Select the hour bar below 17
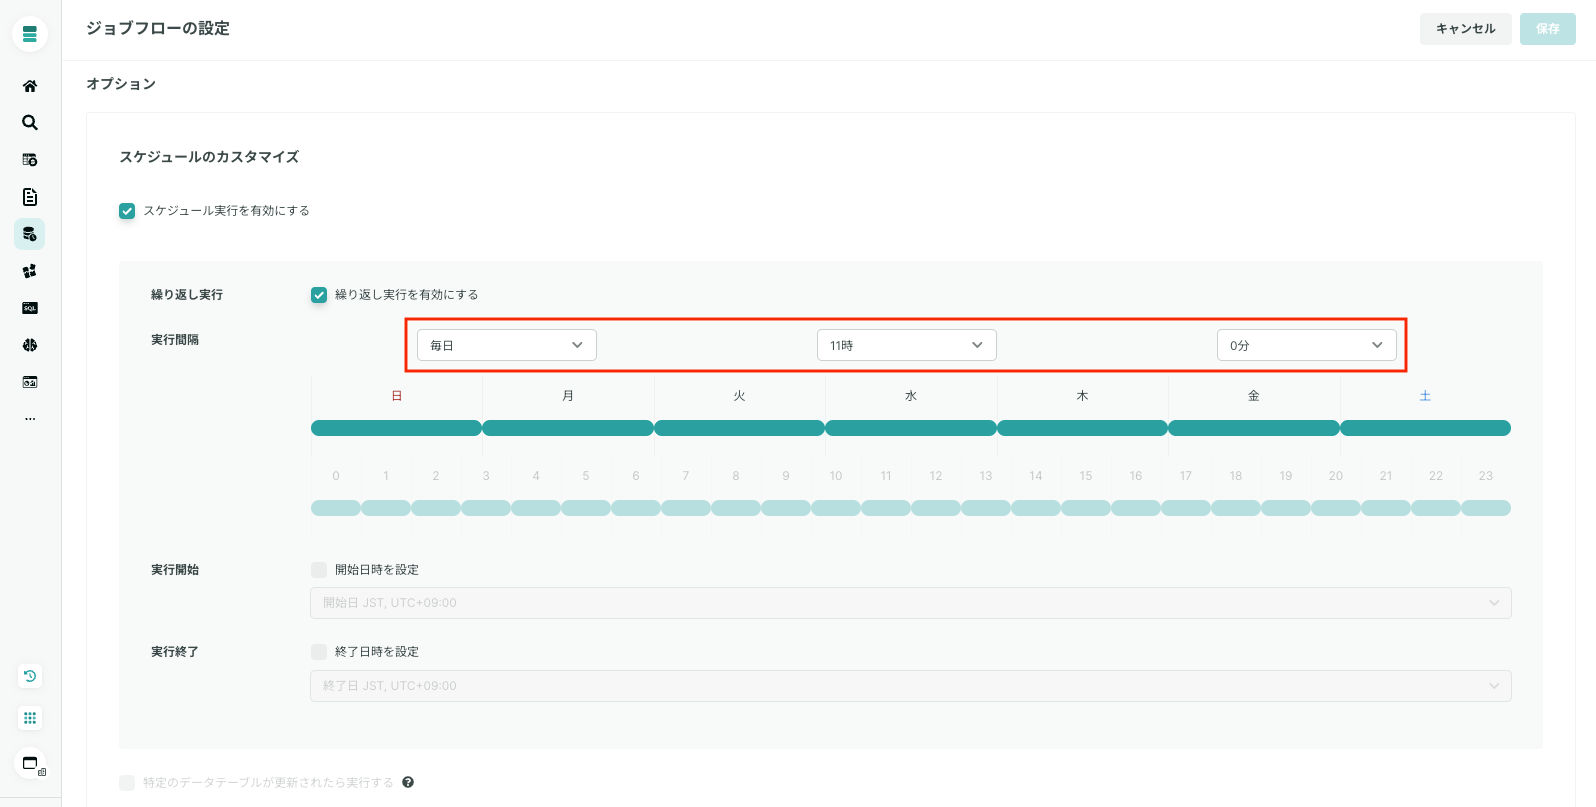1596x807 pixels. pyautogui.click(x=1186, y=508)
